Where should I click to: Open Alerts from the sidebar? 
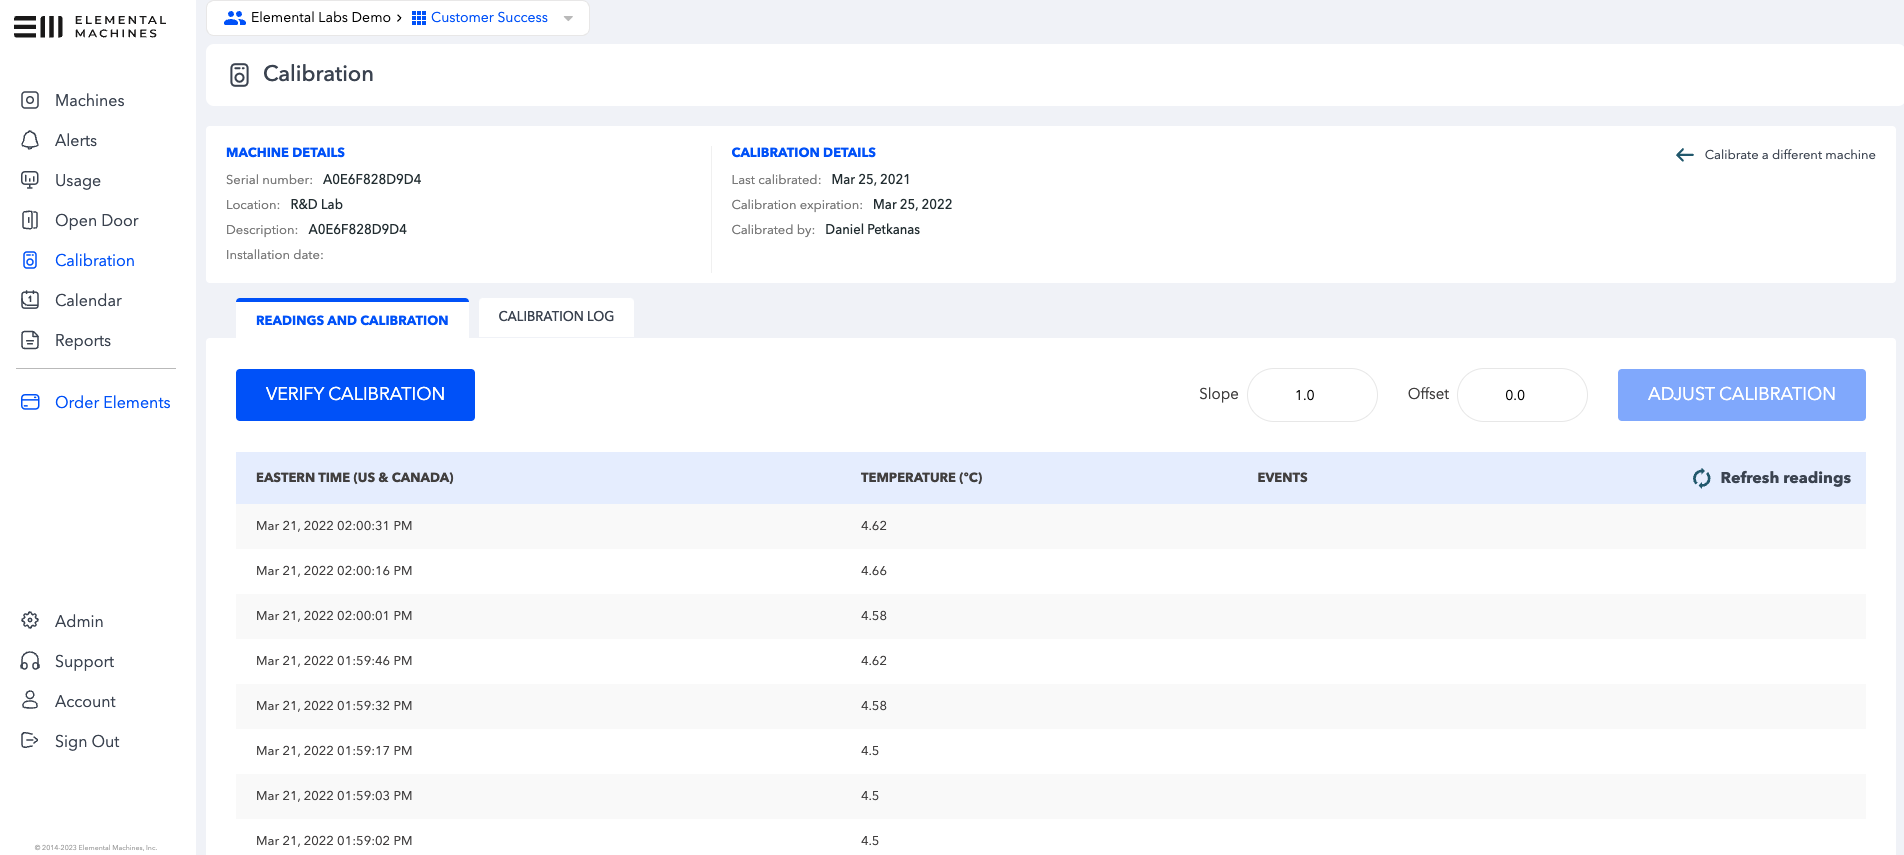76,140
